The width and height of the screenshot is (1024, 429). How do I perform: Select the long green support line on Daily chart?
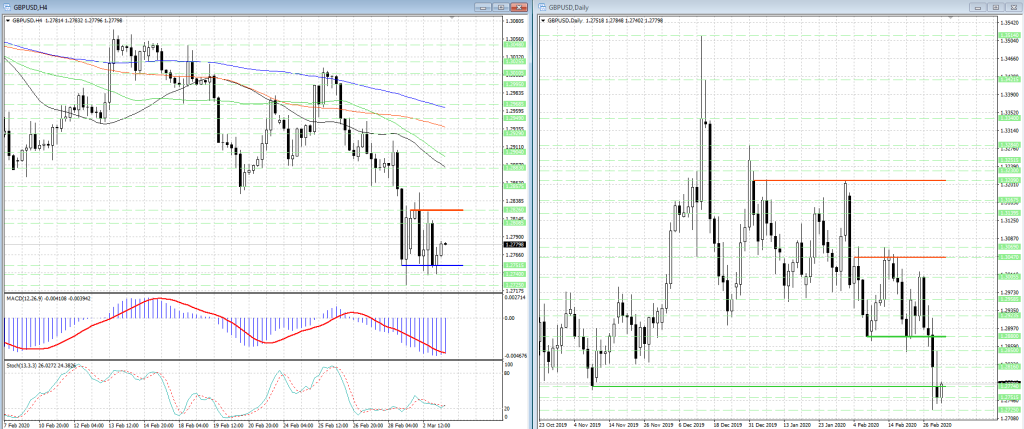769,387
